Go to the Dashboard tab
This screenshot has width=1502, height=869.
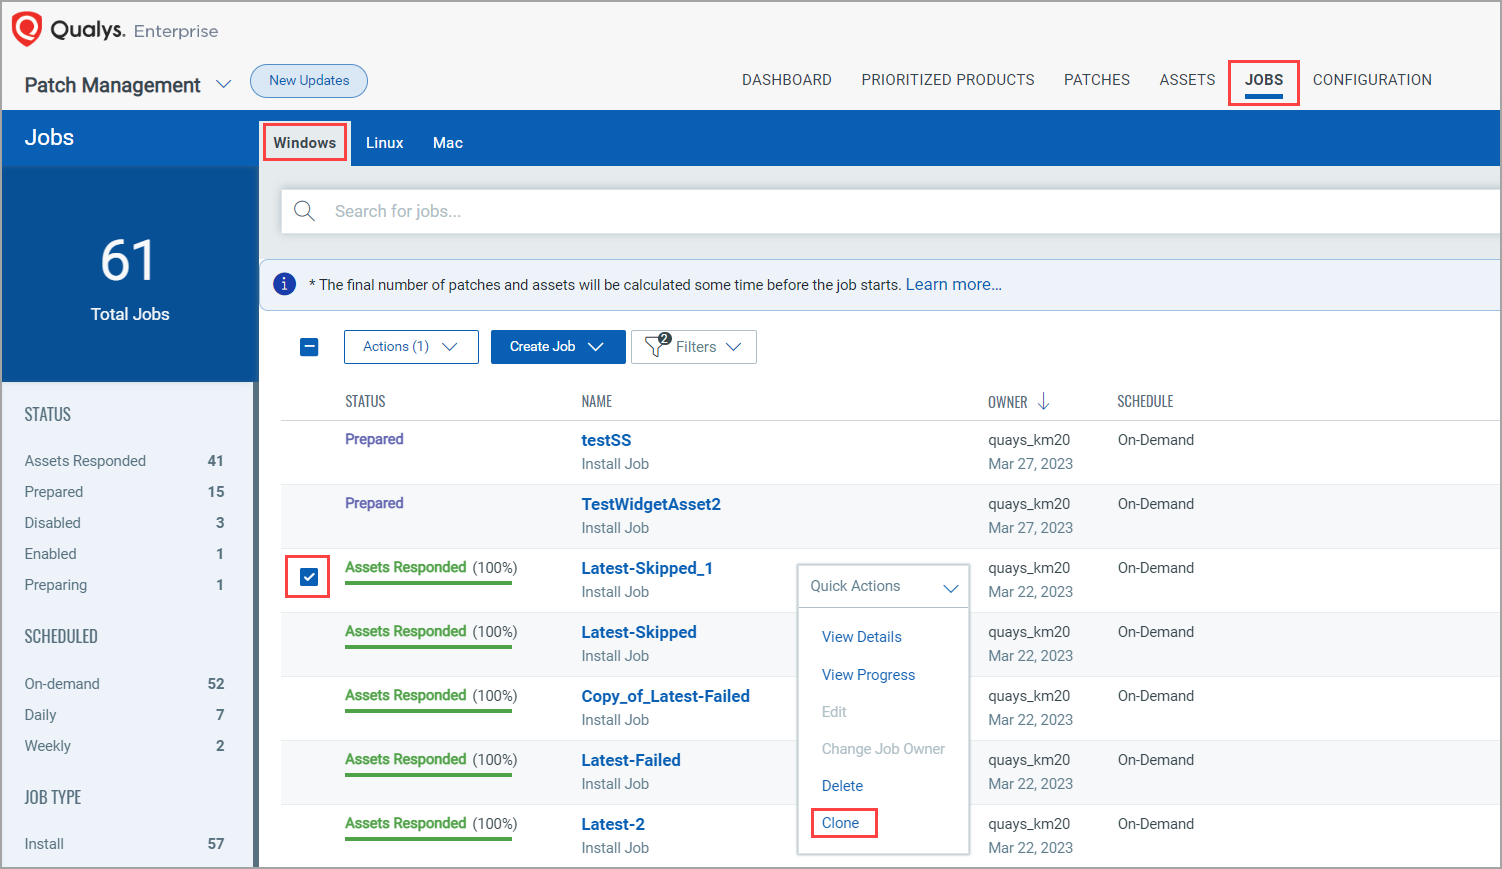tap(787, 80)
